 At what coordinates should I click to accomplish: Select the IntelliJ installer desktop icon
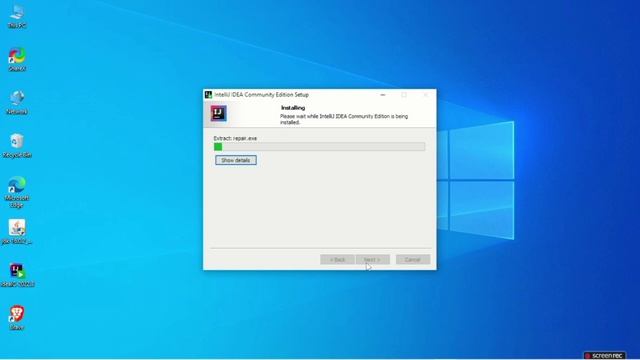(x=17, y=275)
